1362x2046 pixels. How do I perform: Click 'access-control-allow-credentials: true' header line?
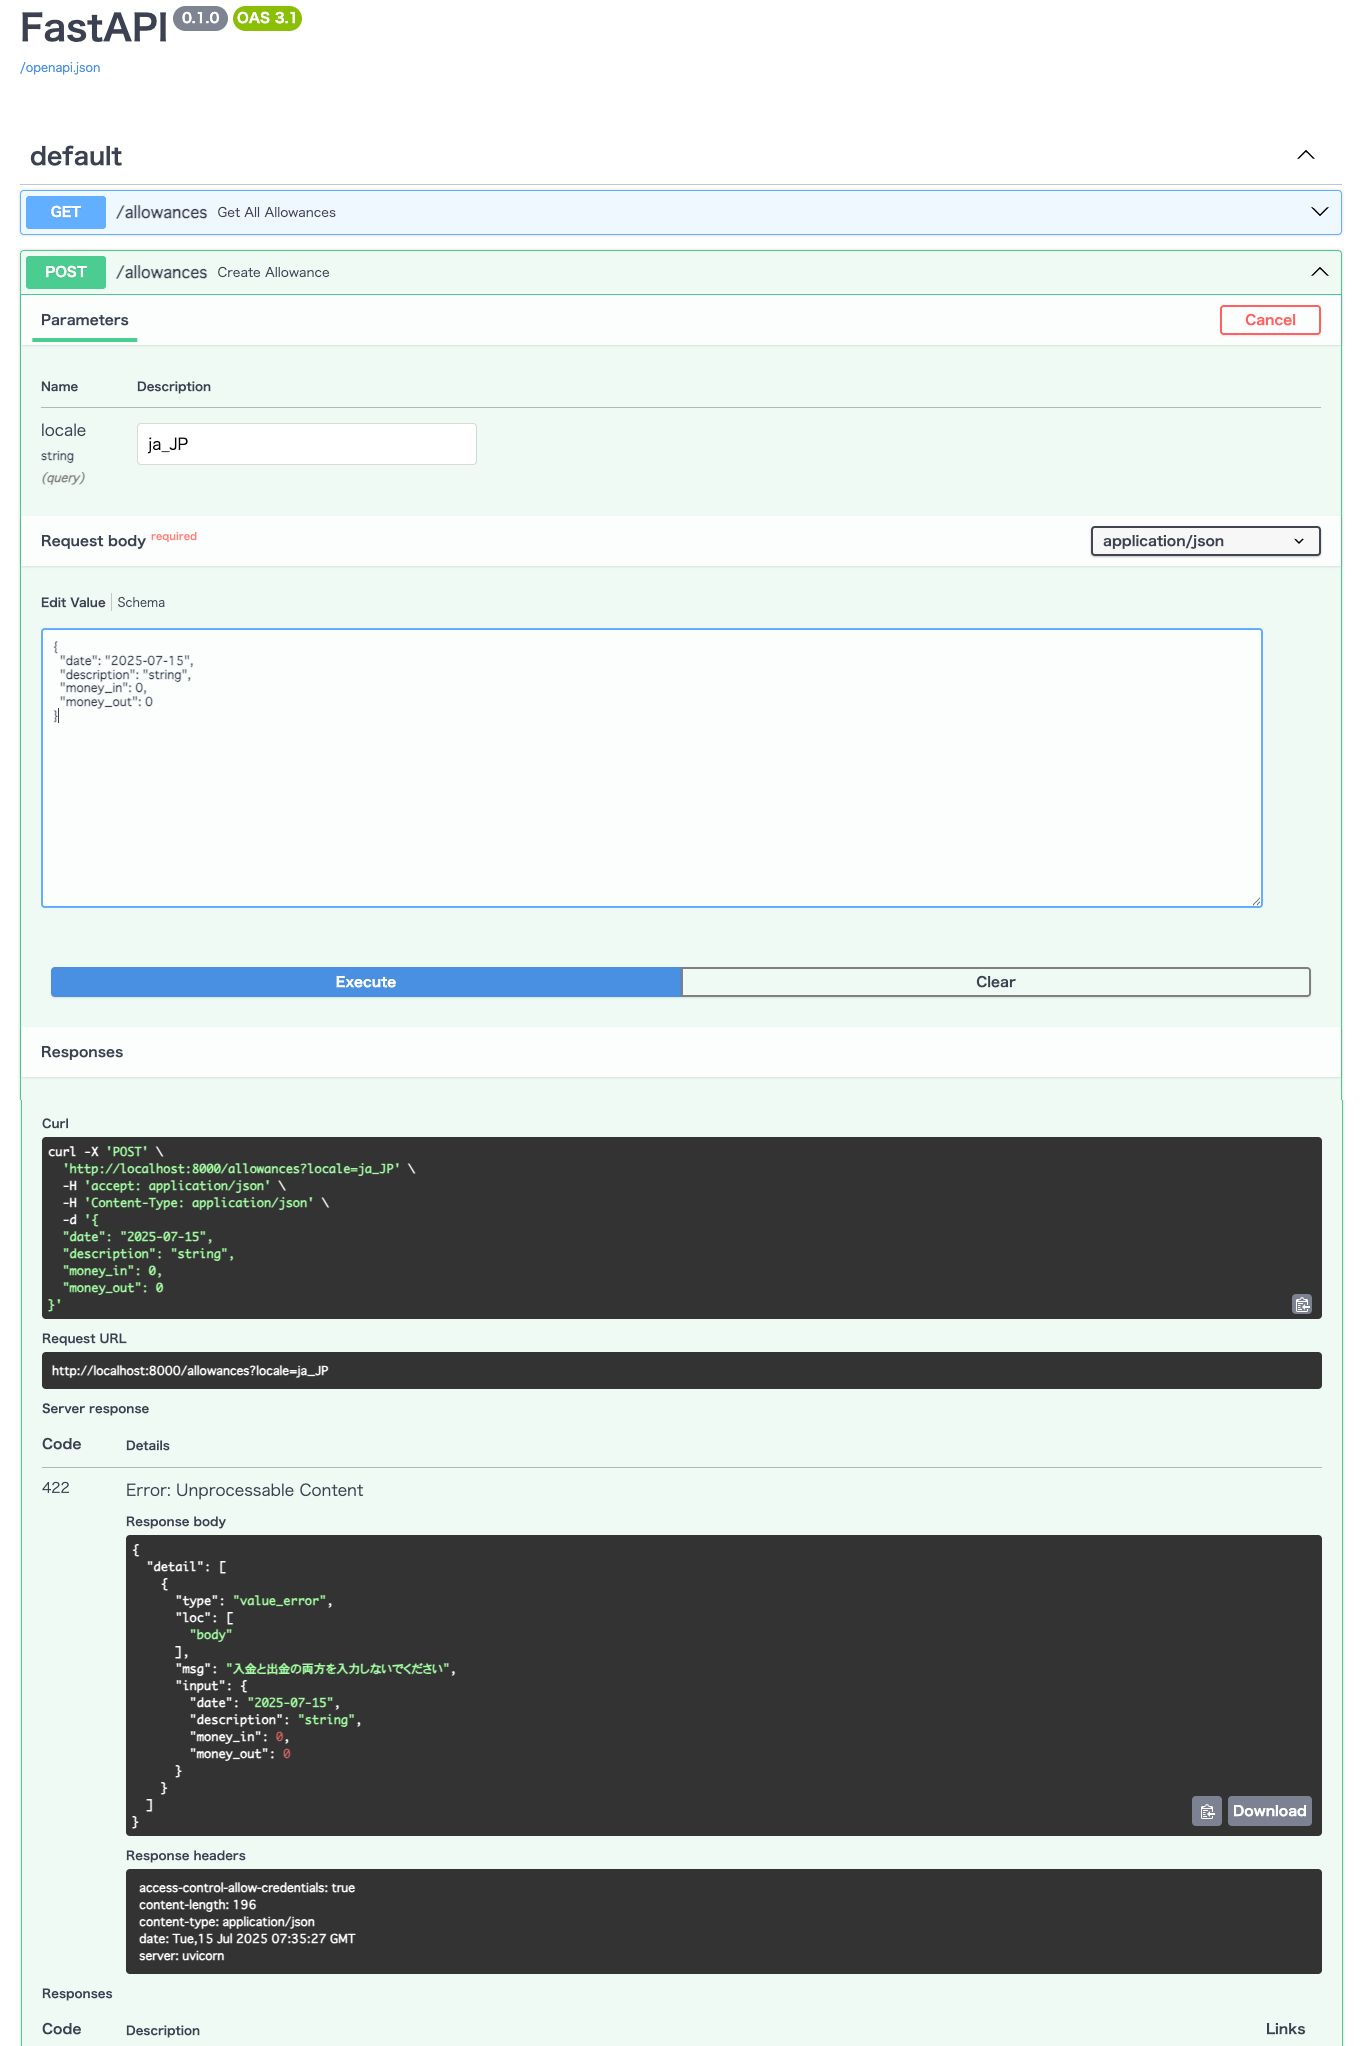tap(247, 1888)
